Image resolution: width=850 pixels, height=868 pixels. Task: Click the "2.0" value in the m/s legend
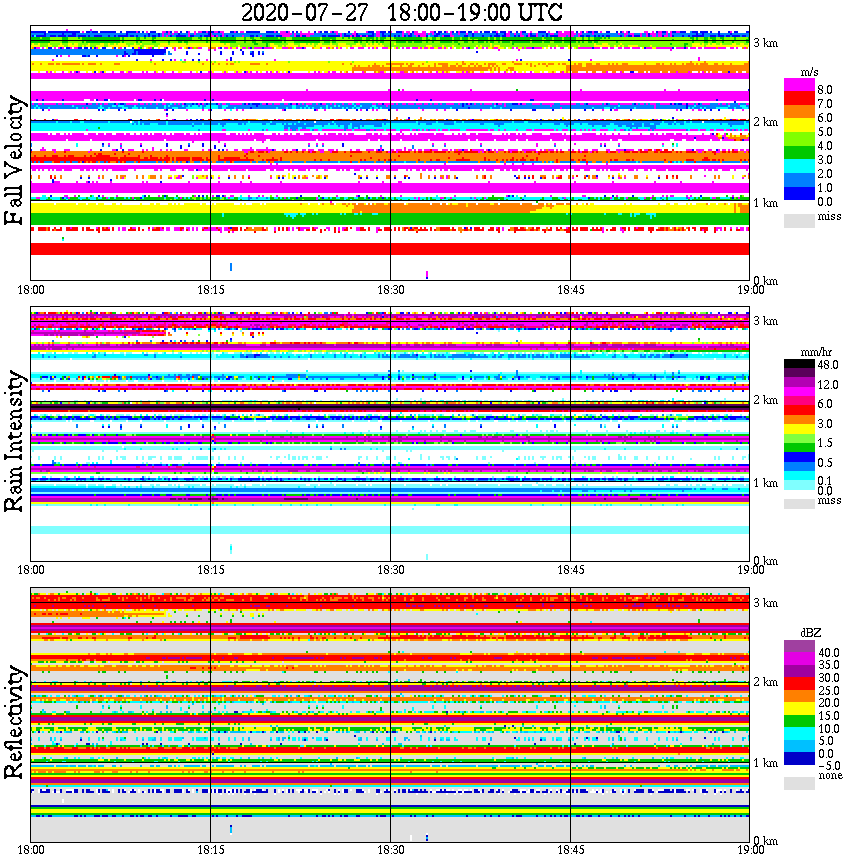pos(825,174)
